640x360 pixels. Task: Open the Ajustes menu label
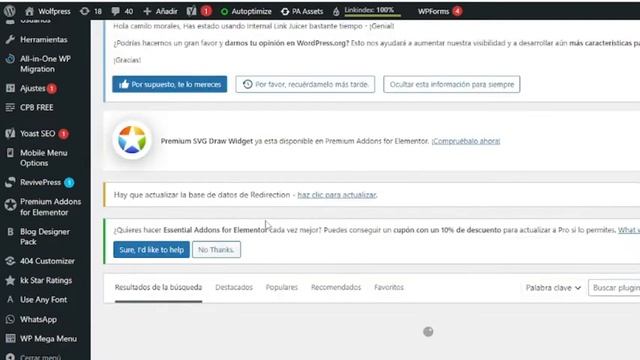pos(33,88)
